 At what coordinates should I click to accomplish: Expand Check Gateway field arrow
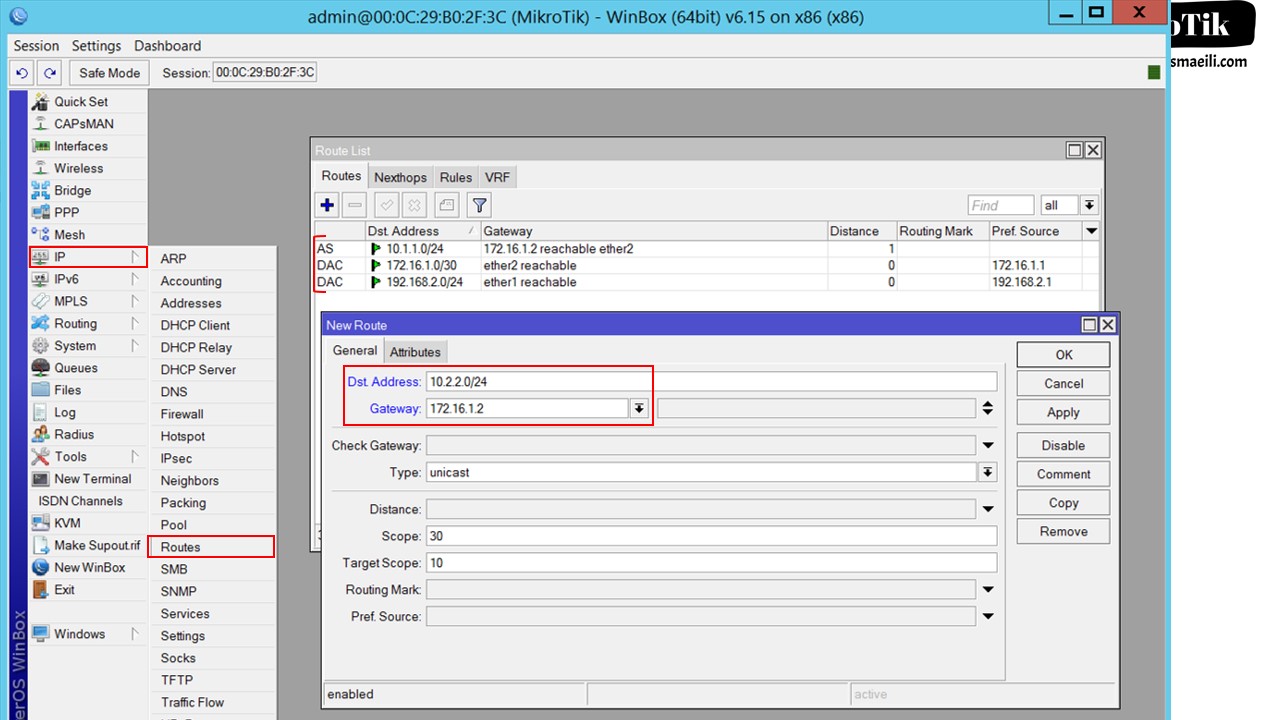(988, 445)
